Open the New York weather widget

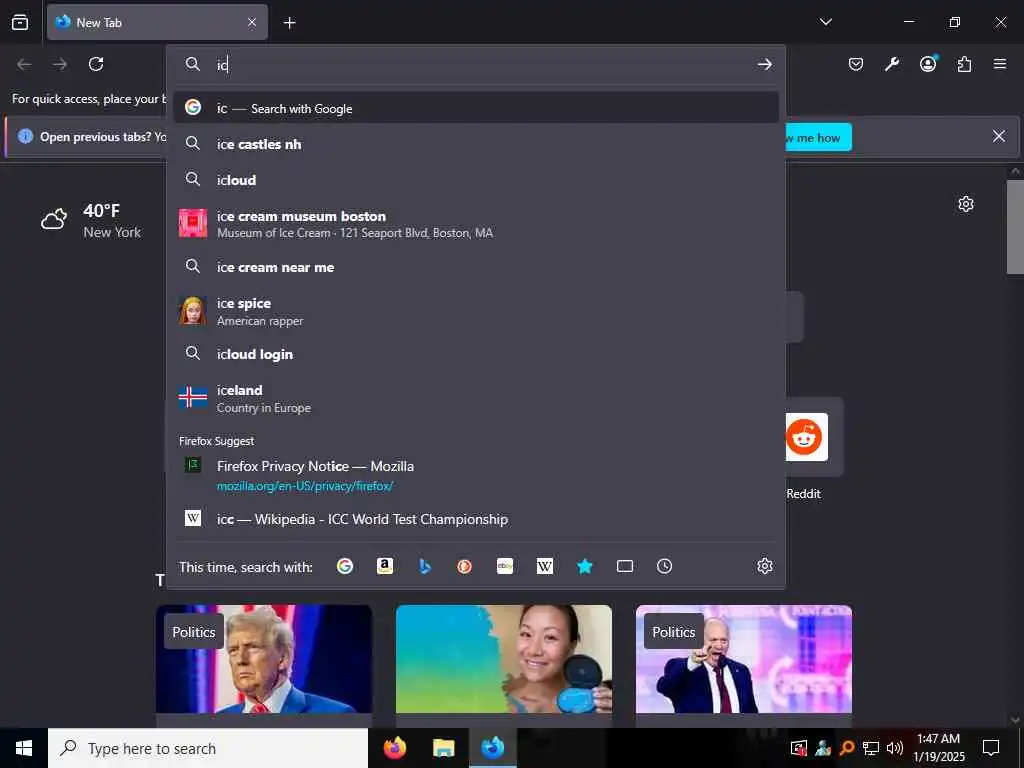[91, 220]
